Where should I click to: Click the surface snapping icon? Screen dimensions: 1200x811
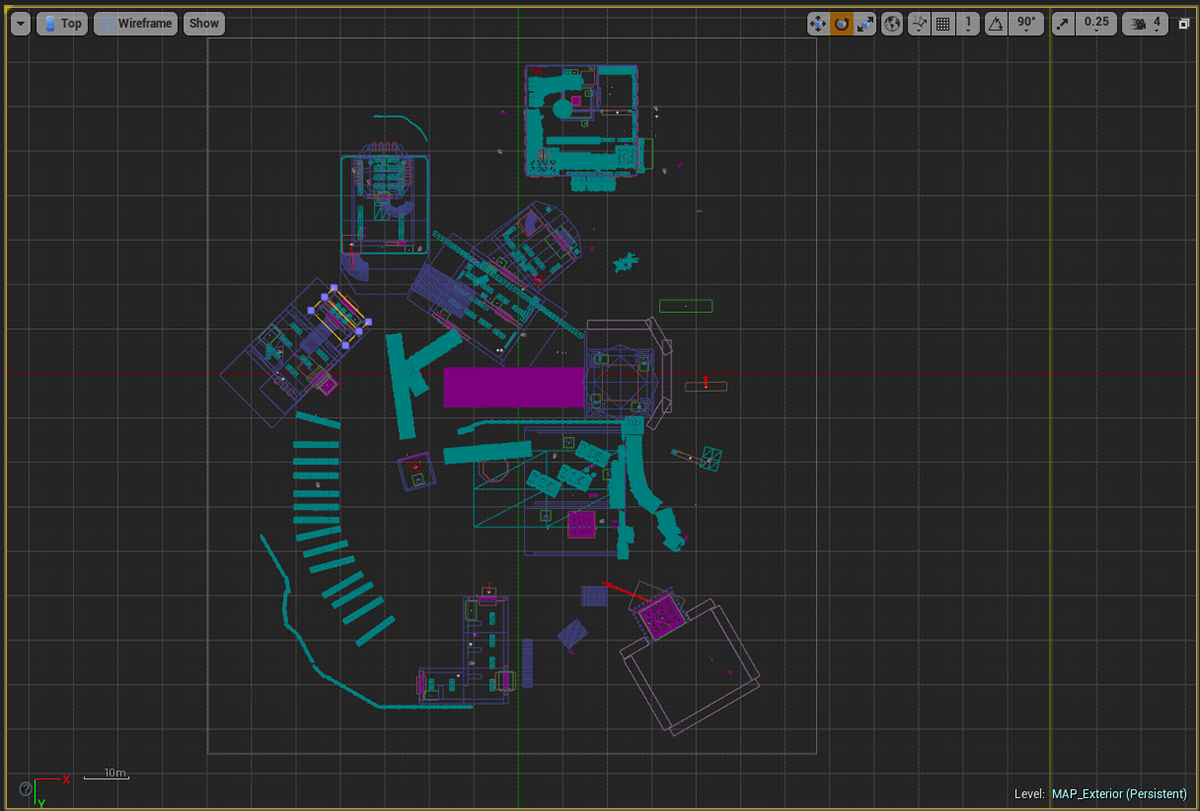click(x=919, y=24)
